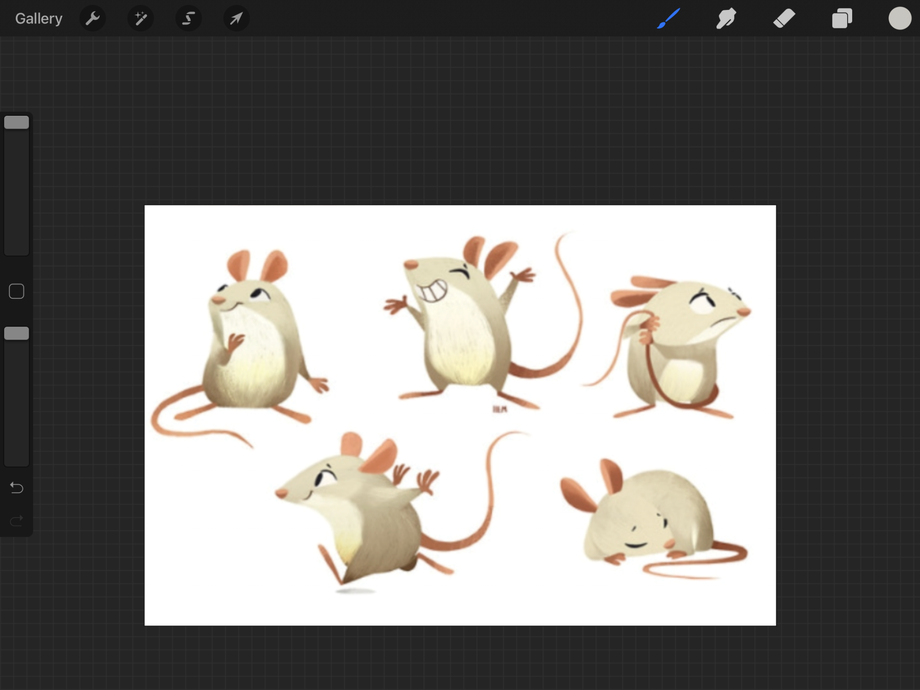Tap the square modify button in sidebar

tap(16, 291)
